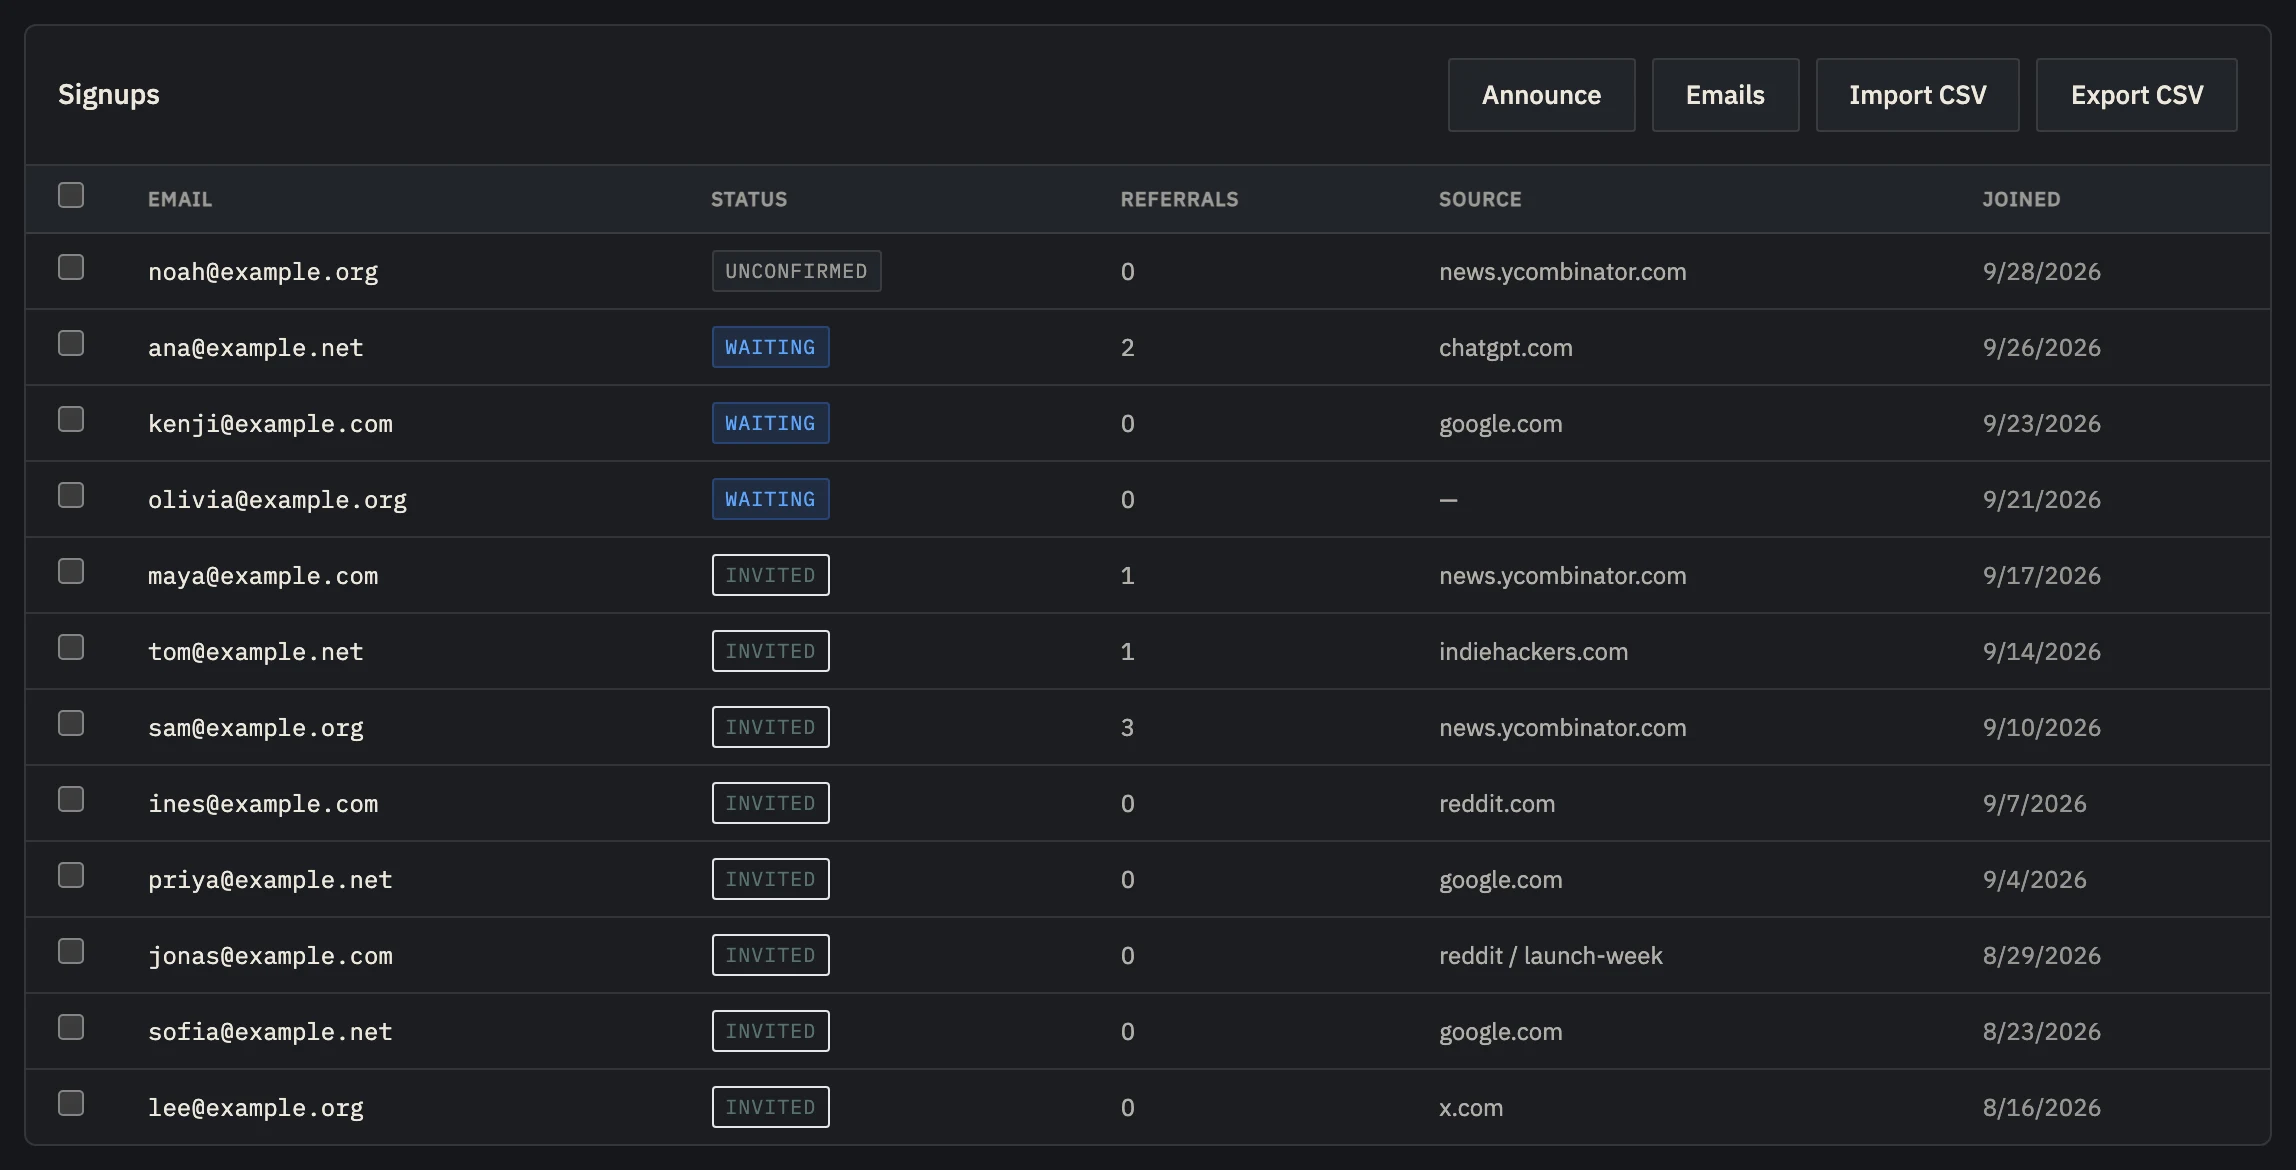Click the email jonas@example.com

click(270, 956)
